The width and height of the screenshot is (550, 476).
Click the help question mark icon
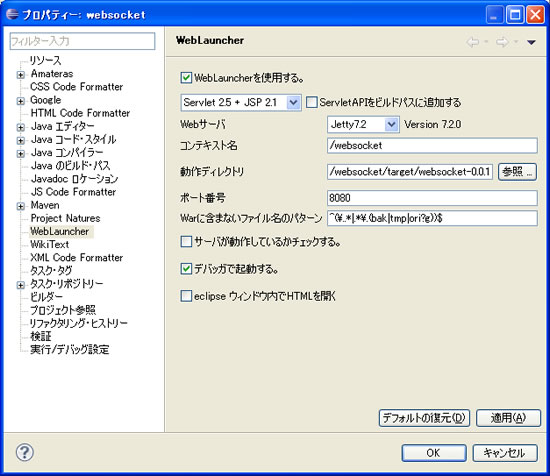[25, 452]
